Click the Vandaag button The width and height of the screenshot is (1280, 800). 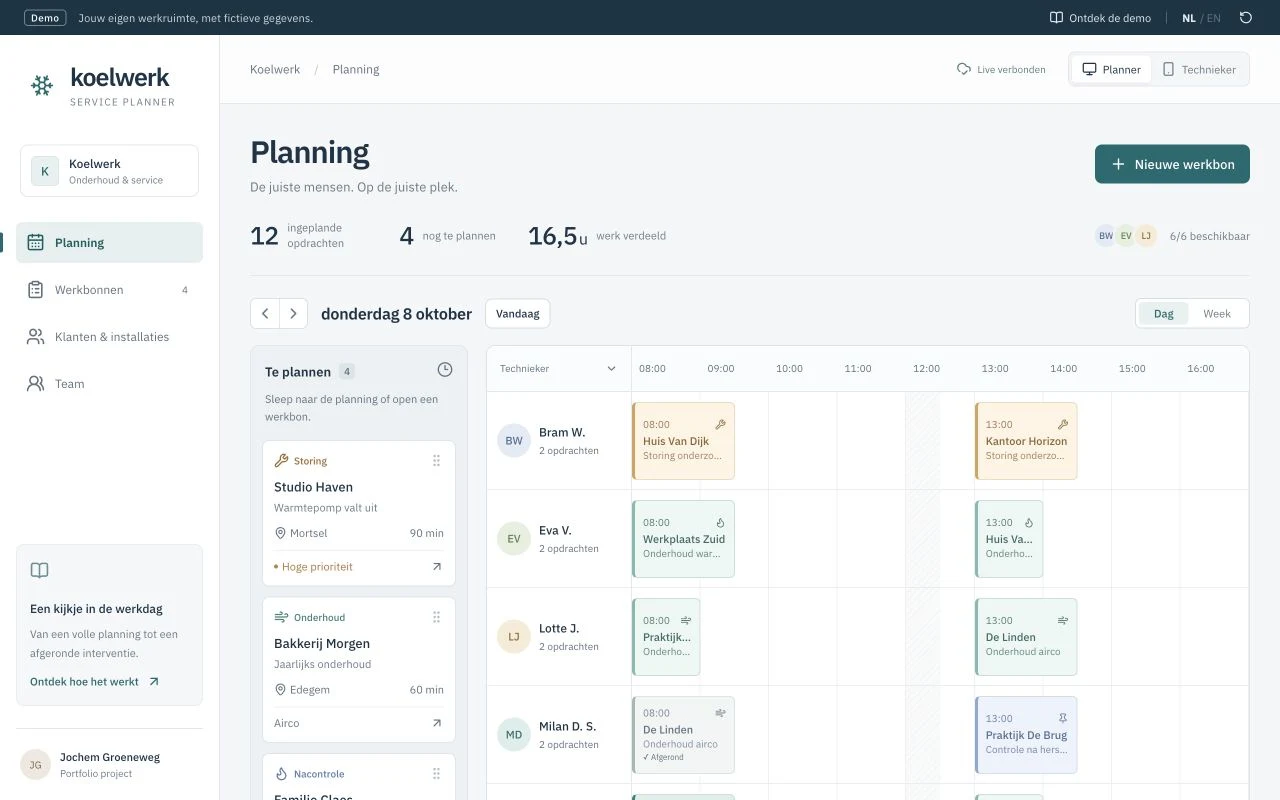pos(517,314)
